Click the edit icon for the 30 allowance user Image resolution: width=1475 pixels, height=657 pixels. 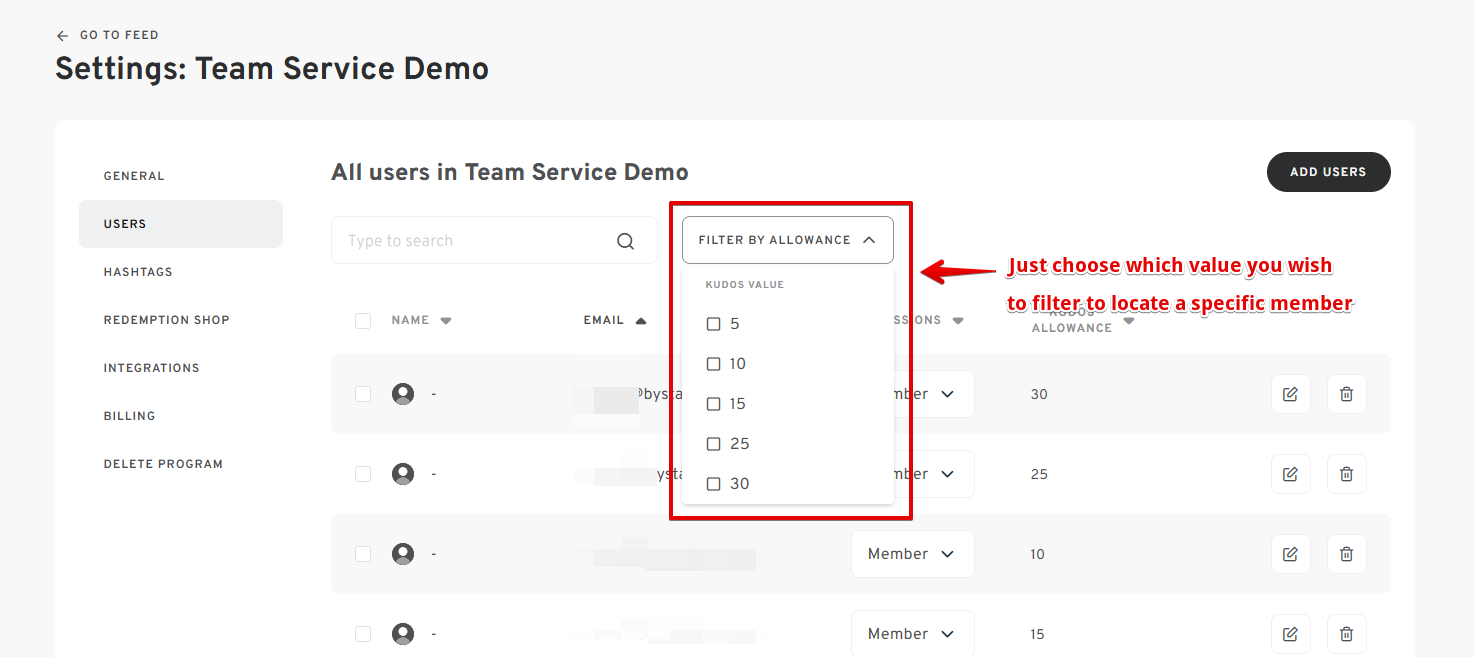(x=1290, y=394)
